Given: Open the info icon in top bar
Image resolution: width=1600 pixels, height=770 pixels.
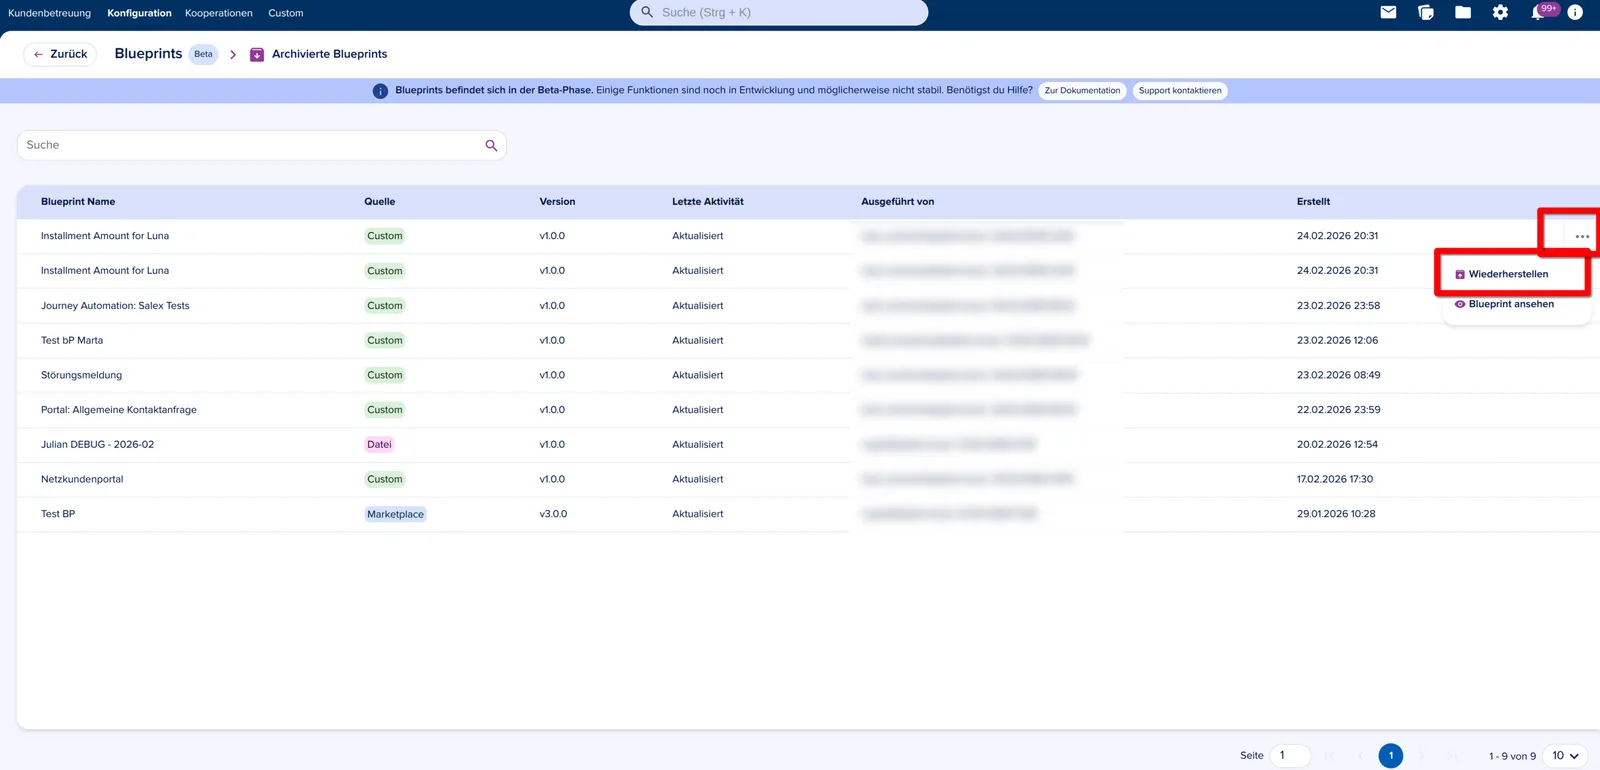Looking at the screenshot, I should 1575,12.
